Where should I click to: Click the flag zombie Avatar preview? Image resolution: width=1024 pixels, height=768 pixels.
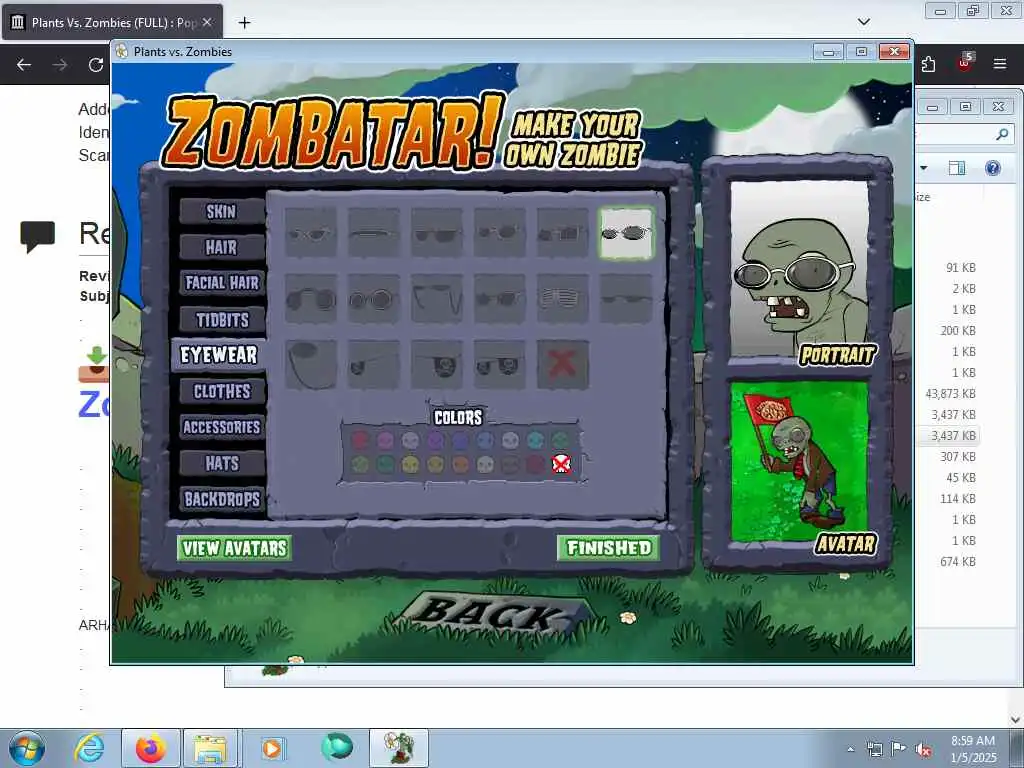click(x=799, y=461)
